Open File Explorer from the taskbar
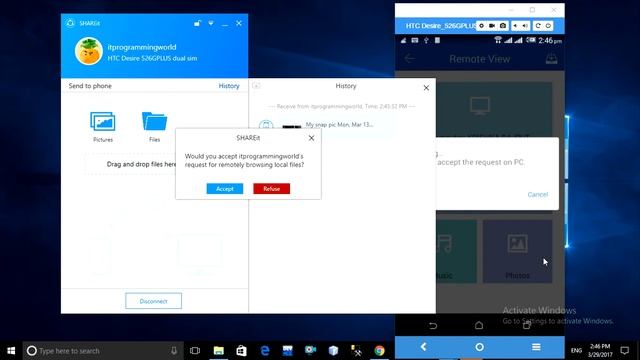The image size is (640, 360). 219,351
